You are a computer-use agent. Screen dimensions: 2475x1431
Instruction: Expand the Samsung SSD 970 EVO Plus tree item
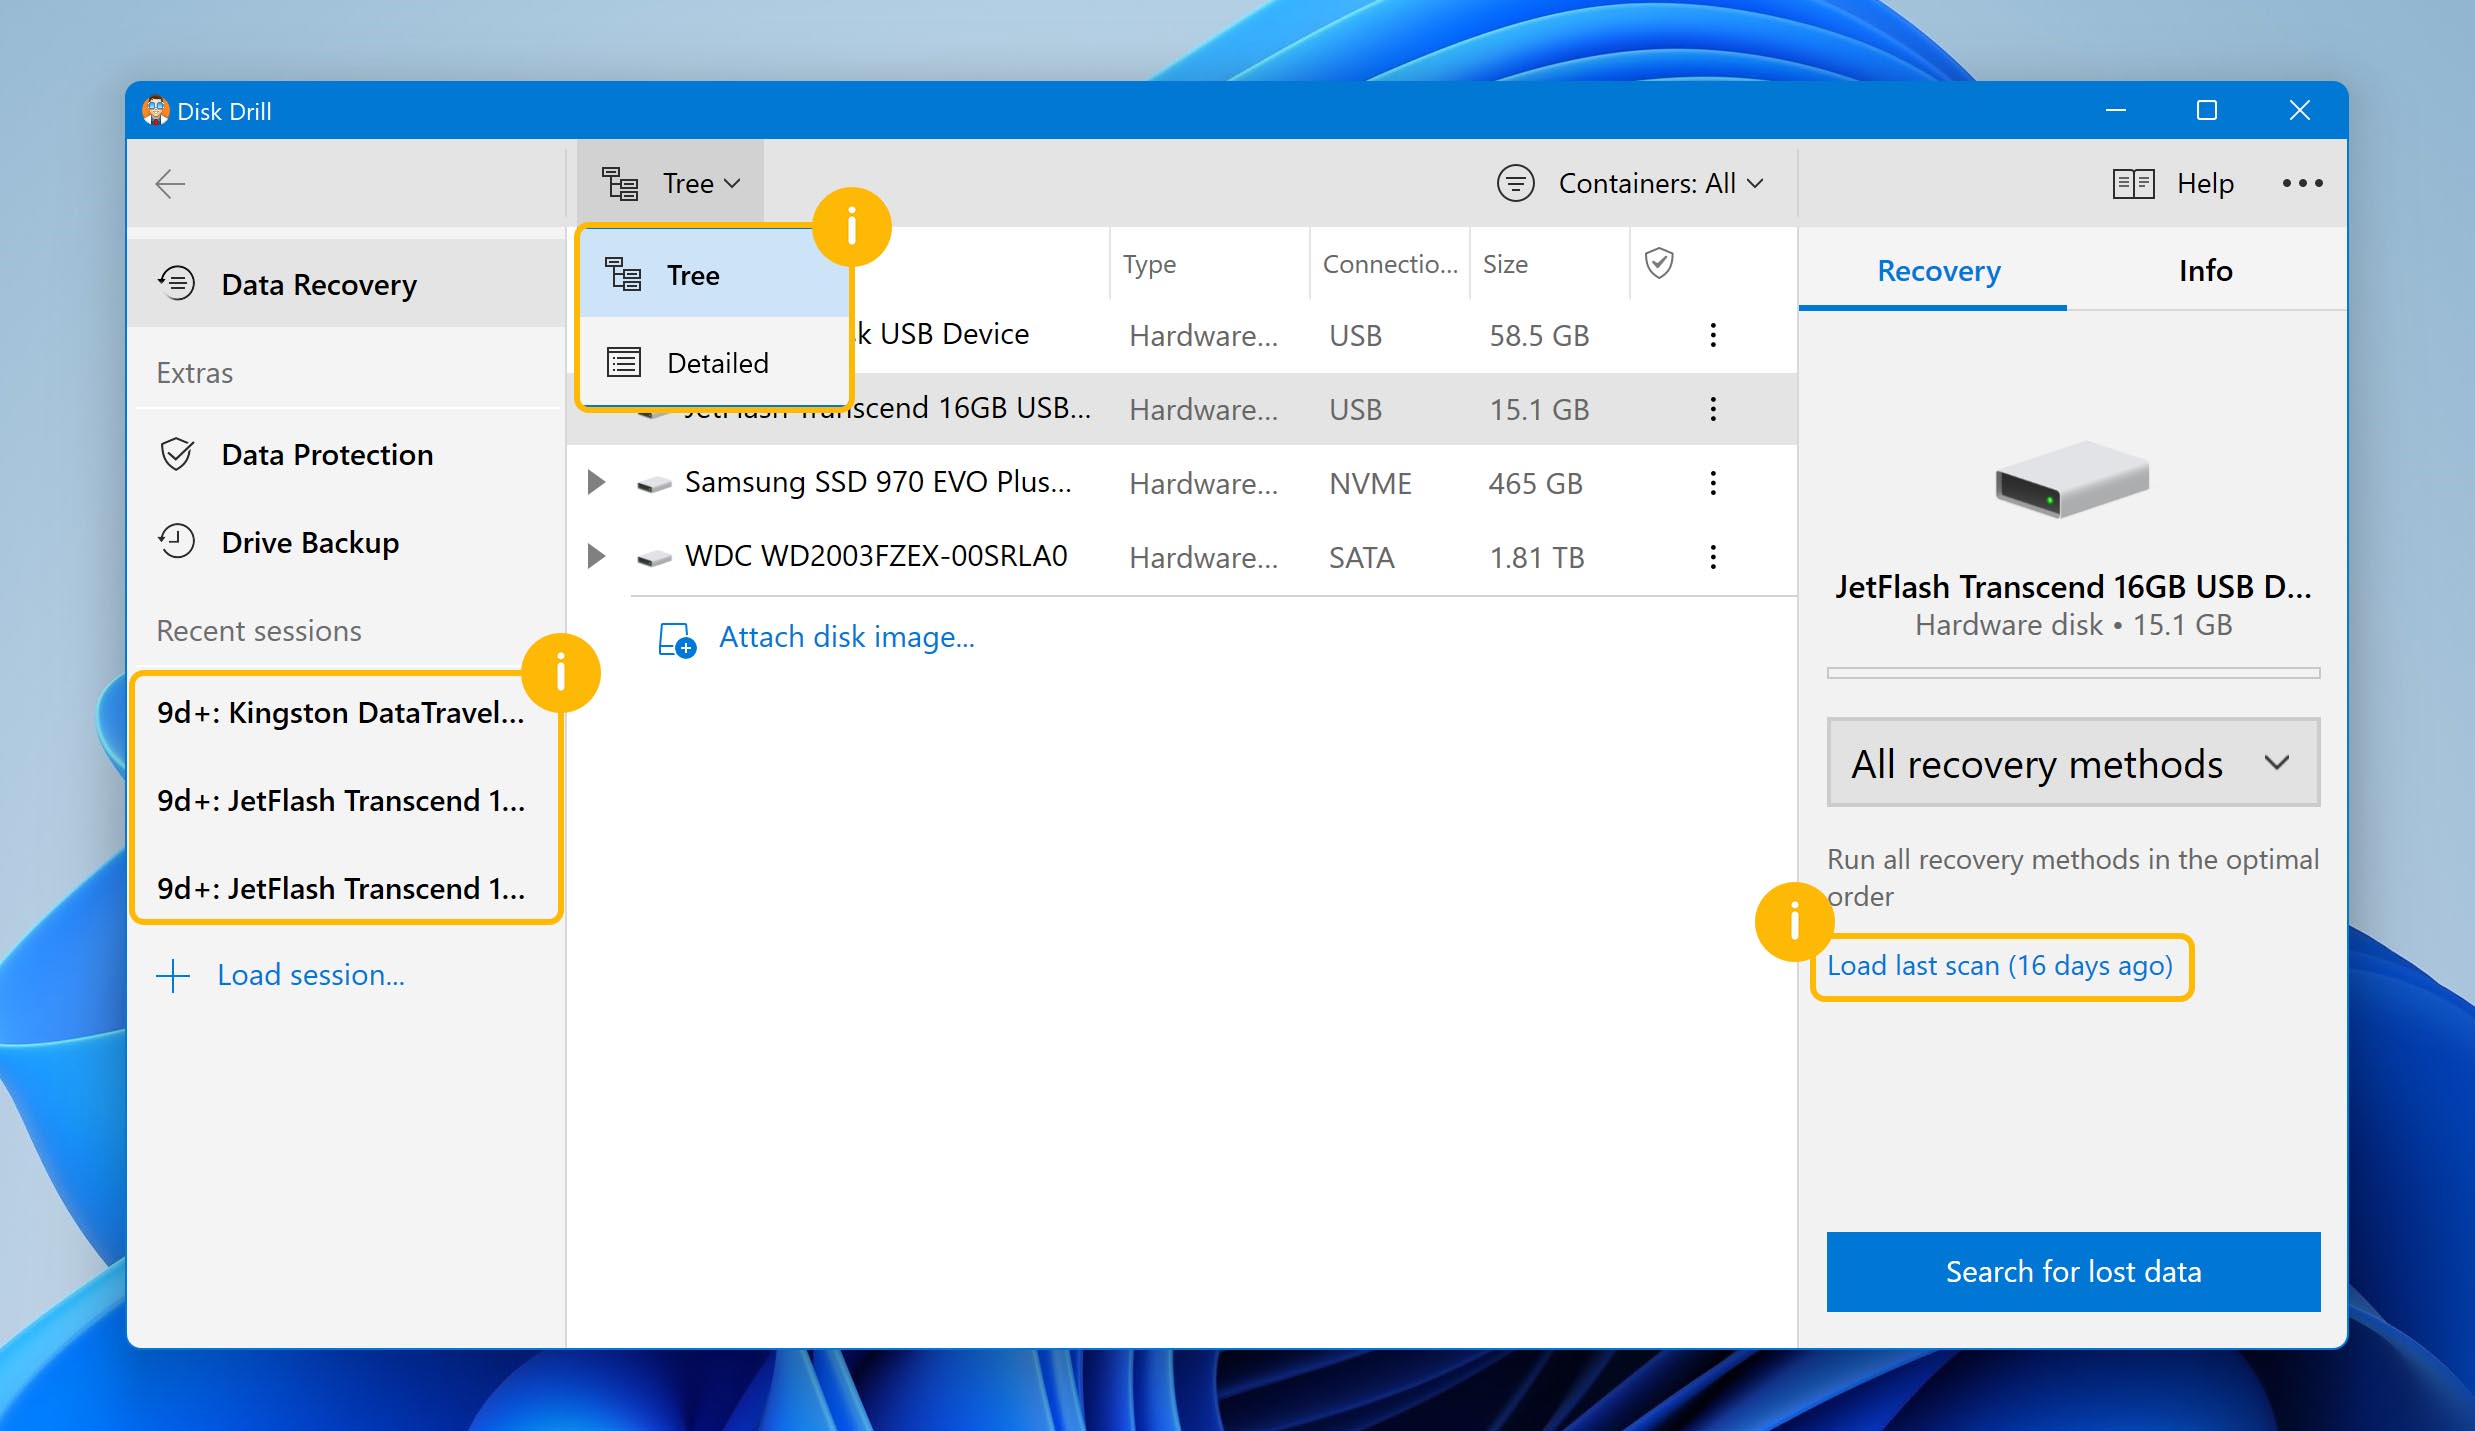click(598, 484)
